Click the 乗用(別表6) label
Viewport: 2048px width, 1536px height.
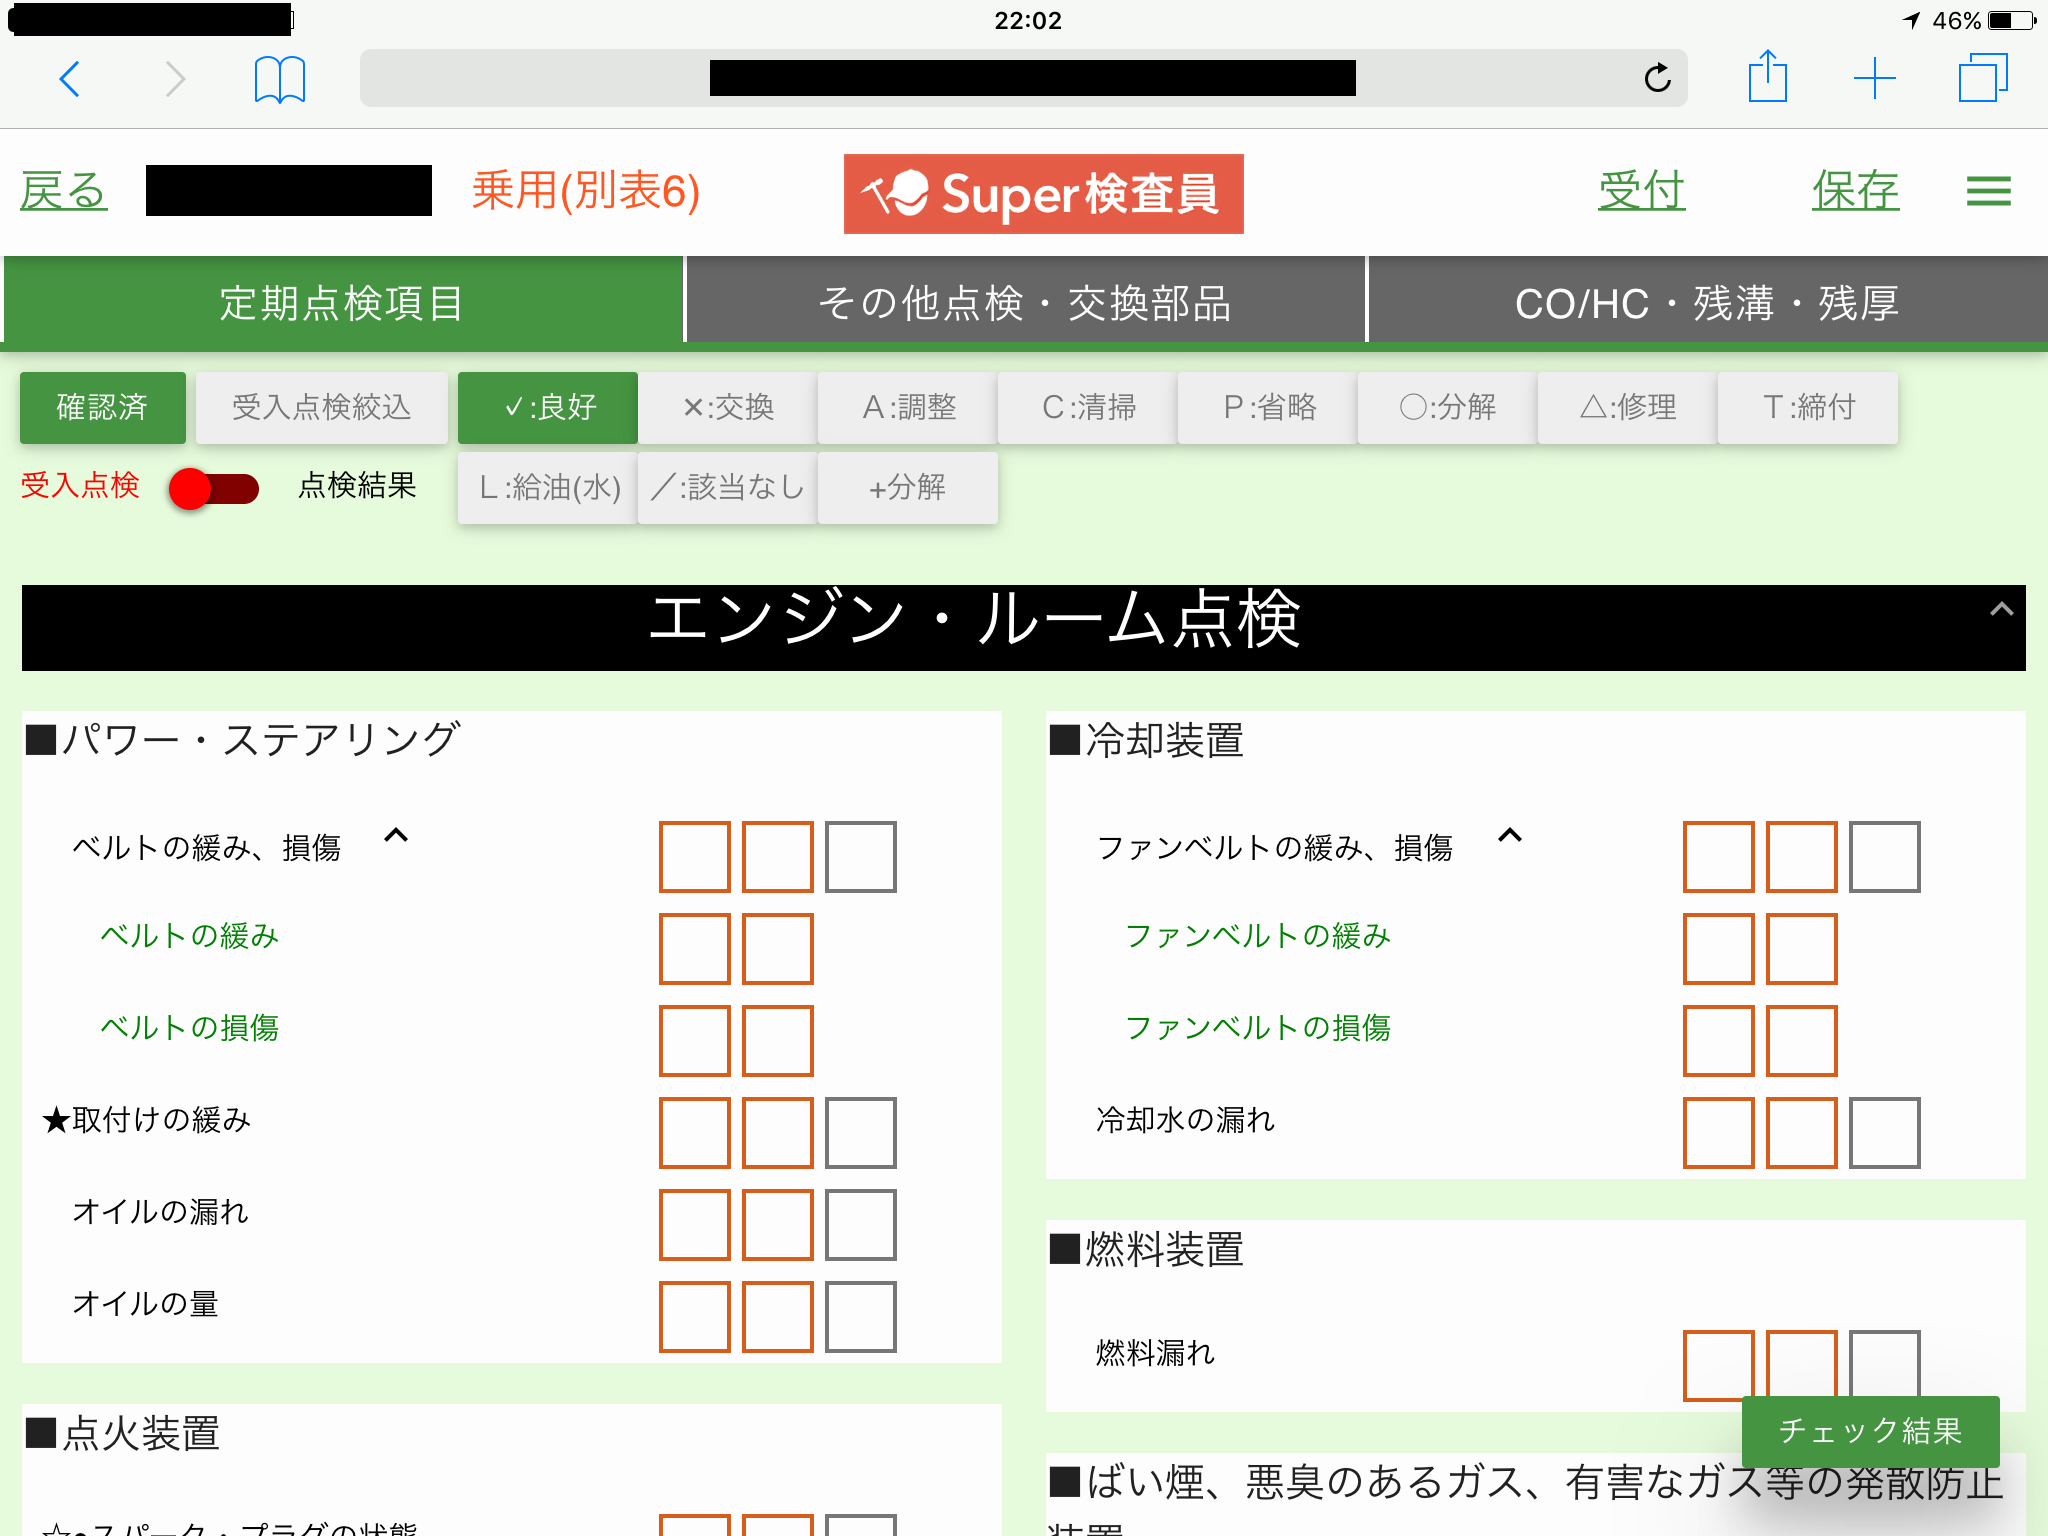586,190
